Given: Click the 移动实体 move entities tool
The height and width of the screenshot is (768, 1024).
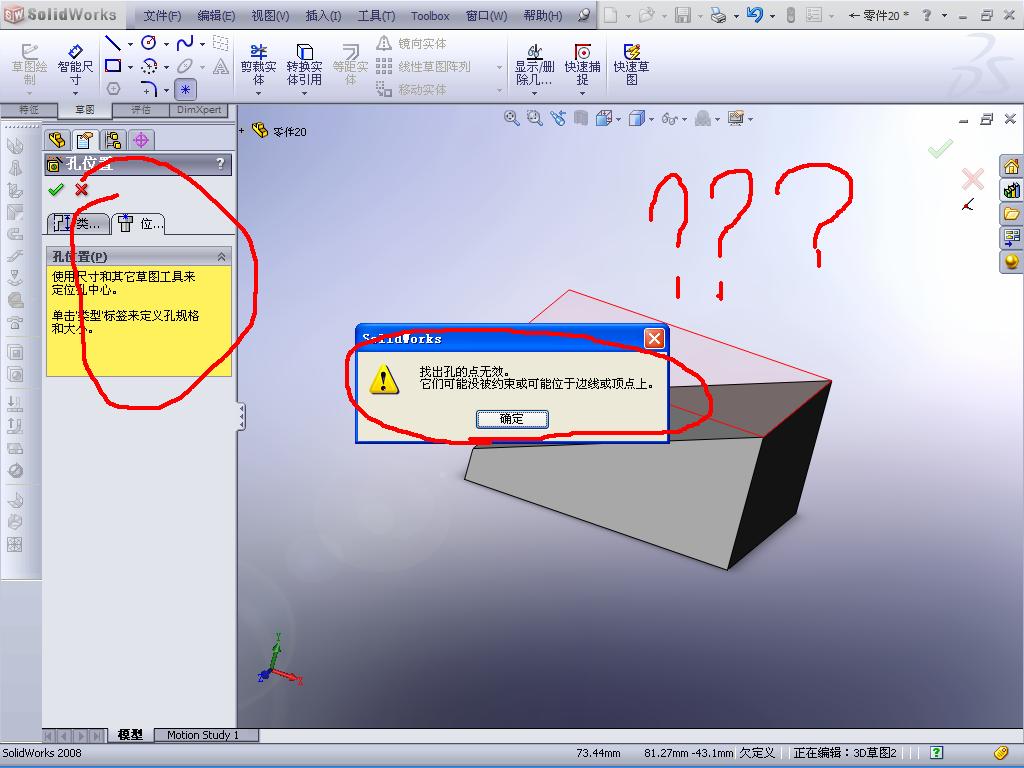Looking at the screenshot, I should [412, 89].
